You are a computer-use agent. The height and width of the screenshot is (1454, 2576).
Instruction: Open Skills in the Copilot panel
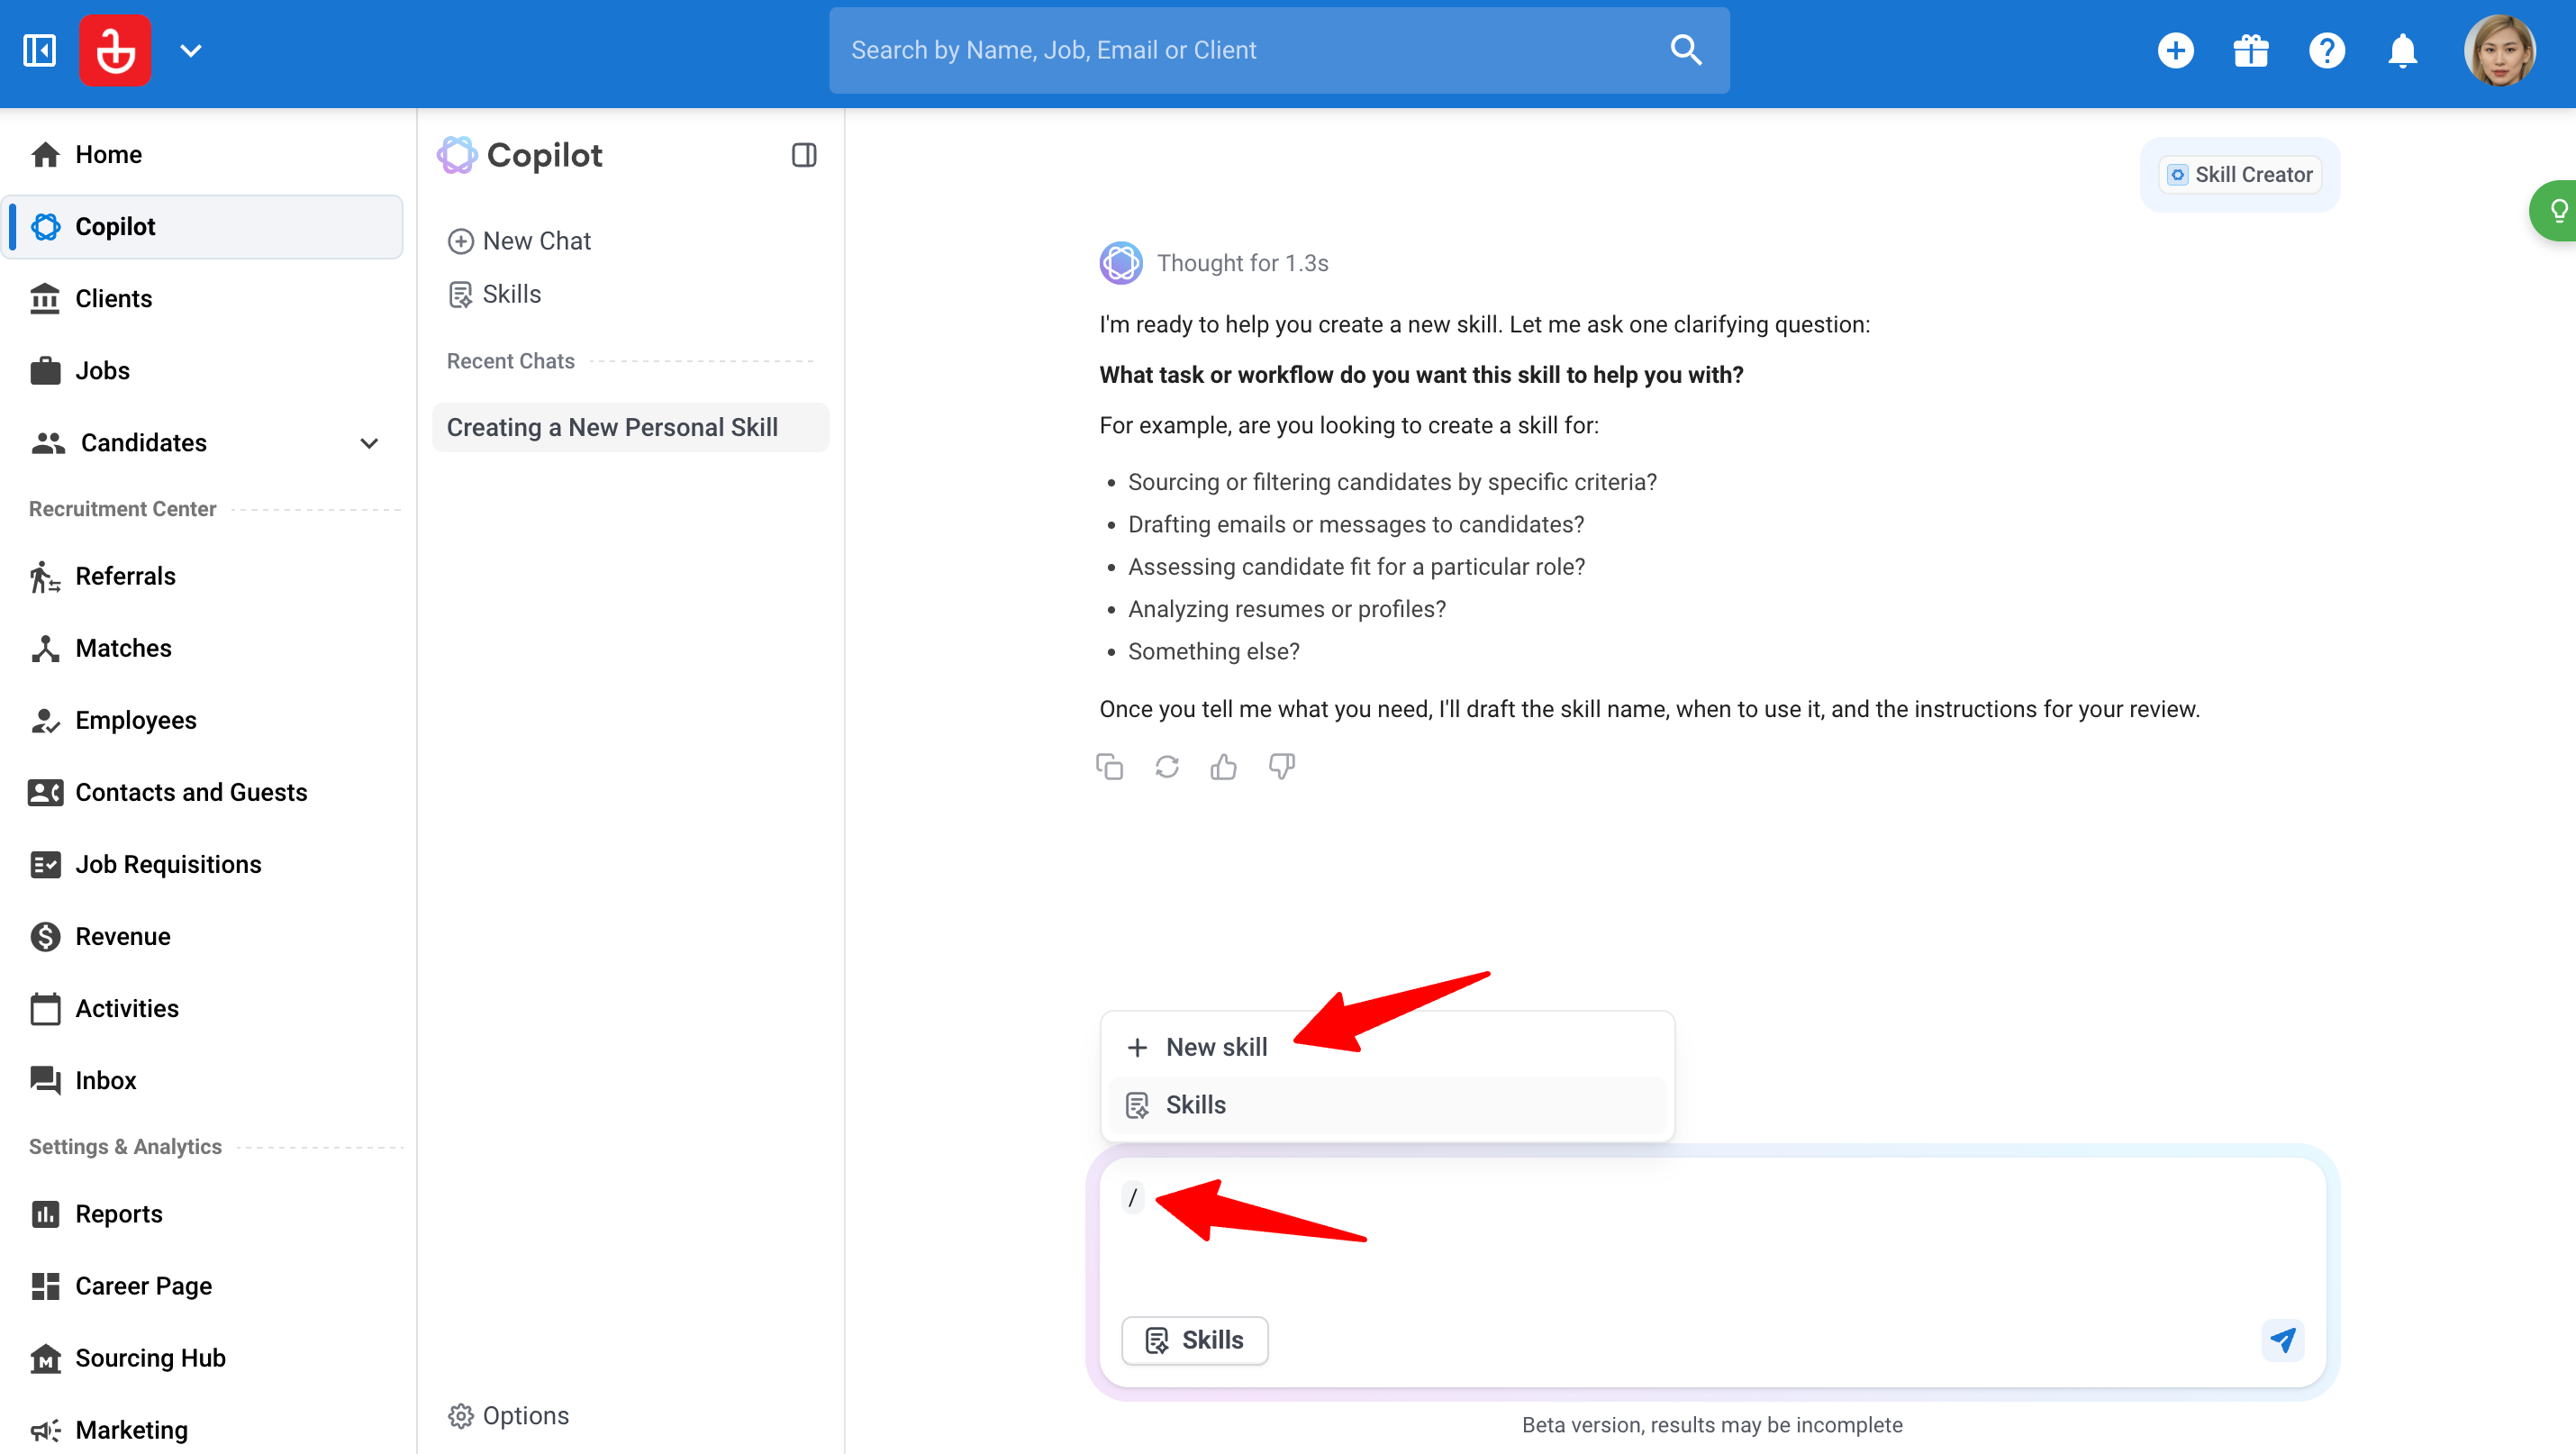coord(494,294)
